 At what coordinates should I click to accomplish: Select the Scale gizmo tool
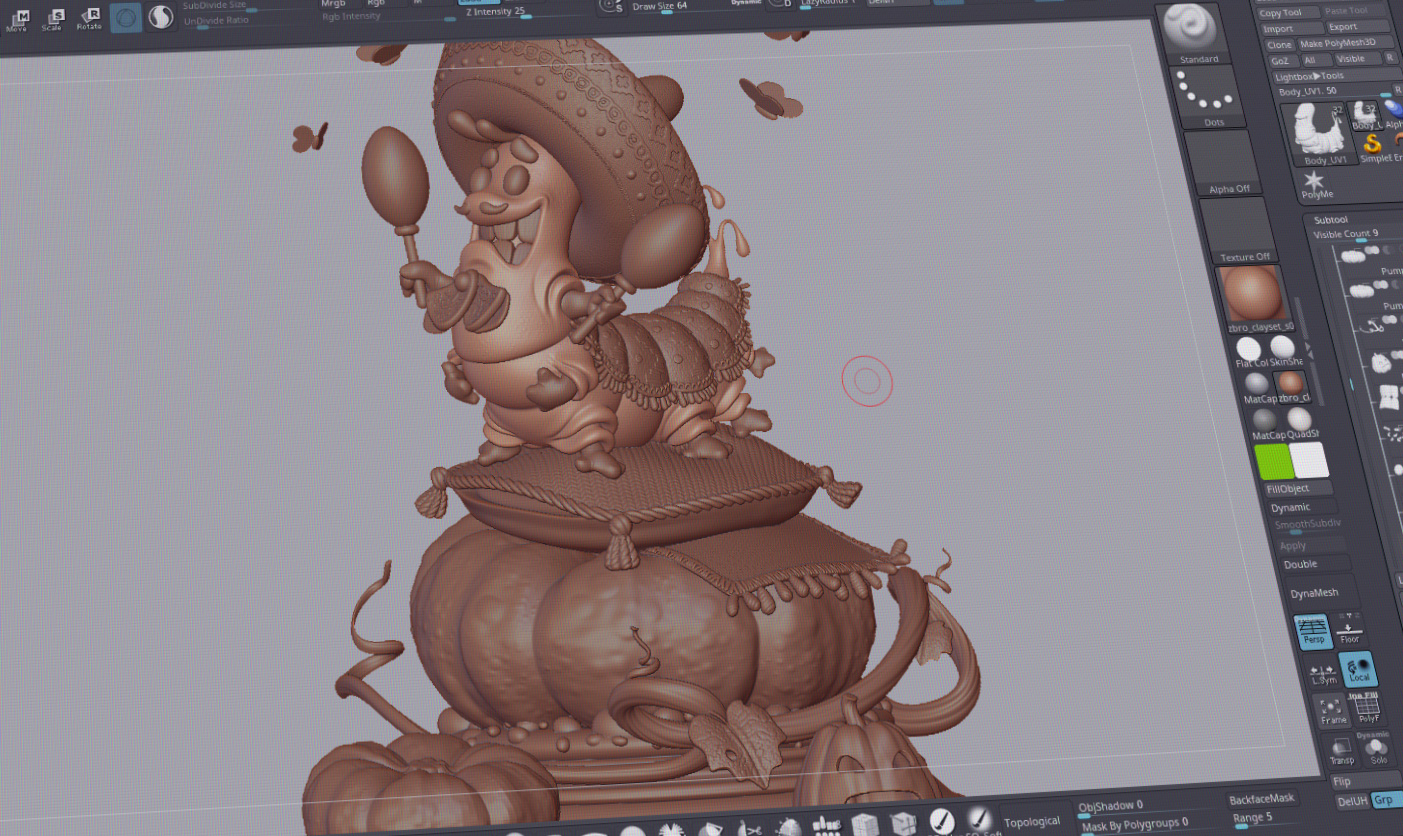coord(53,18)
